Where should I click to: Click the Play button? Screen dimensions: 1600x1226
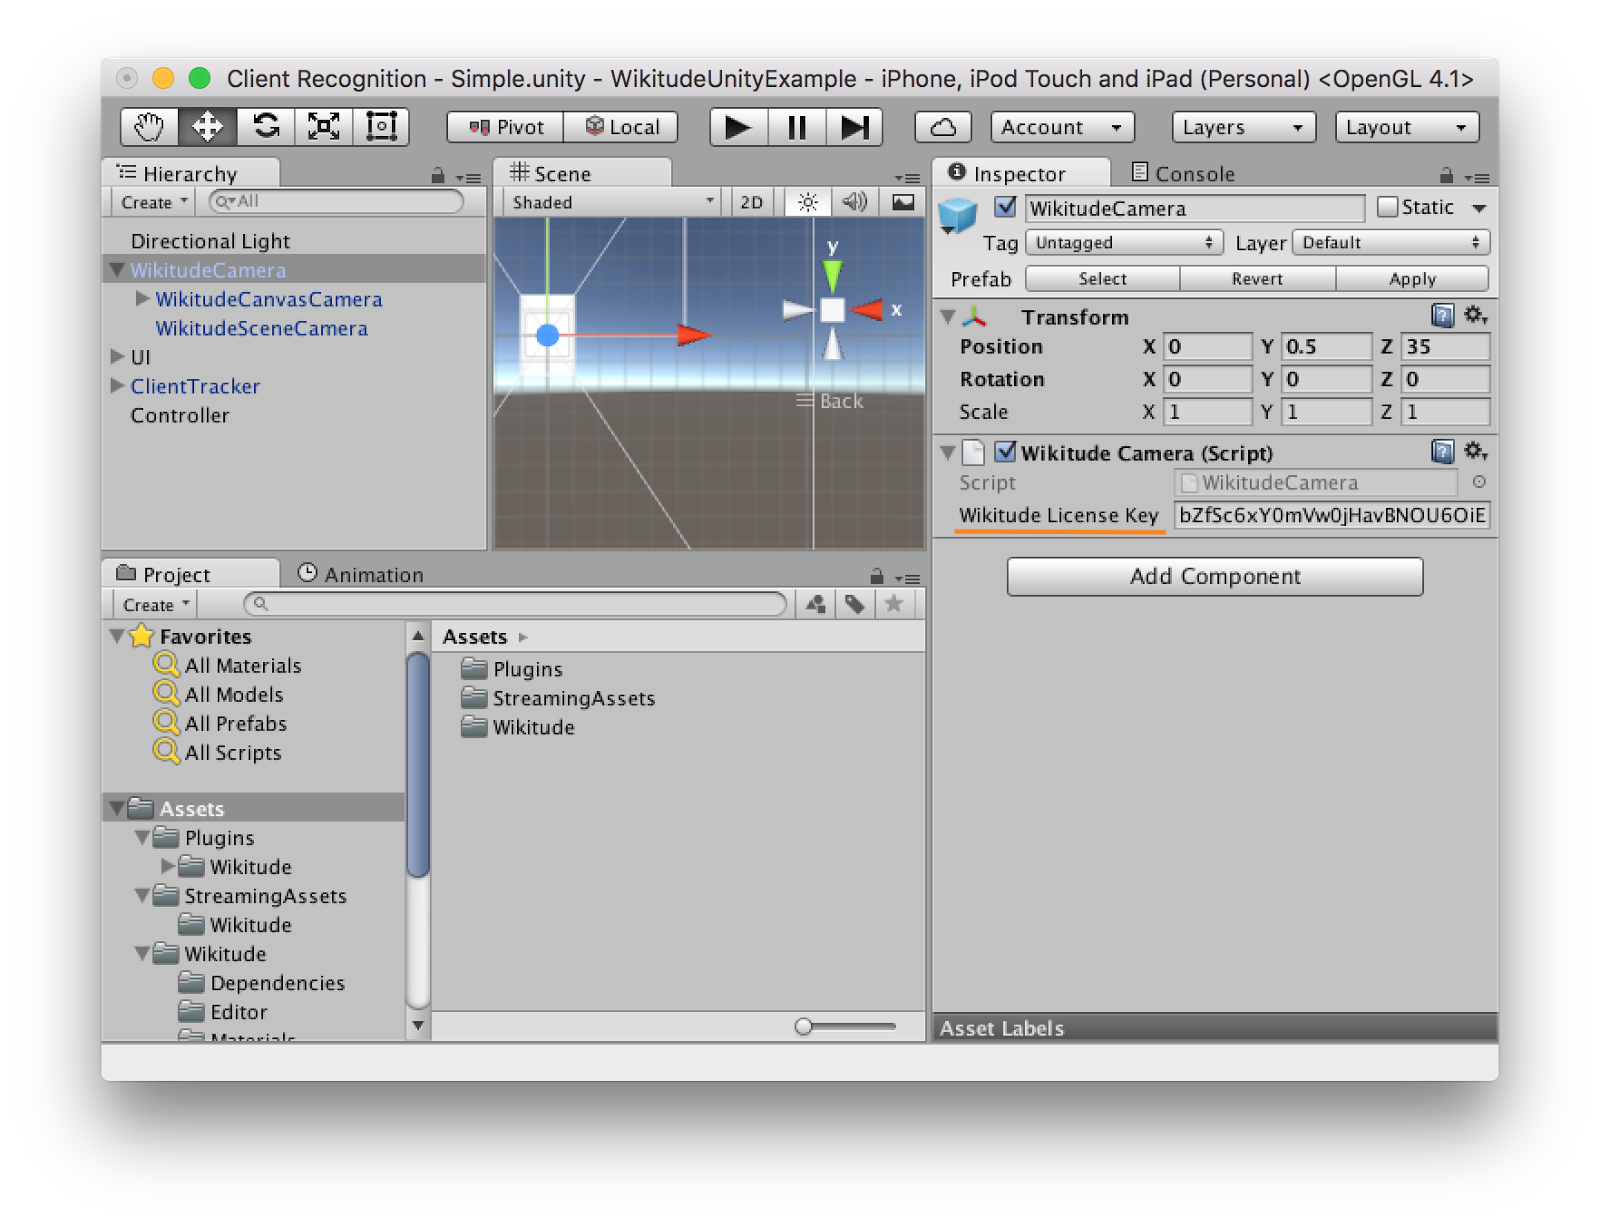click(738, 127)
